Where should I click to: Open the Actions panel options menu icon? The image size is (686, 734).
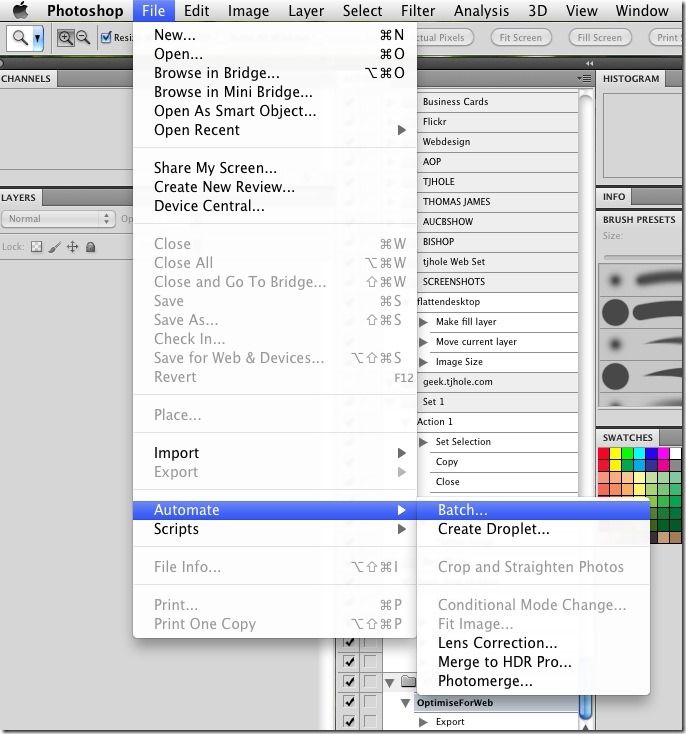[x=583, y=78]
